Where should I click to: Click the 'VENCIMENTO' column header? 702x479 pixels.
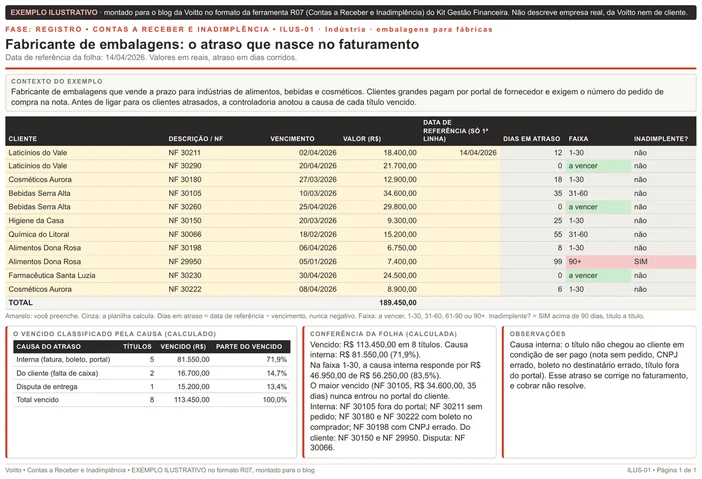click(292, 139)
